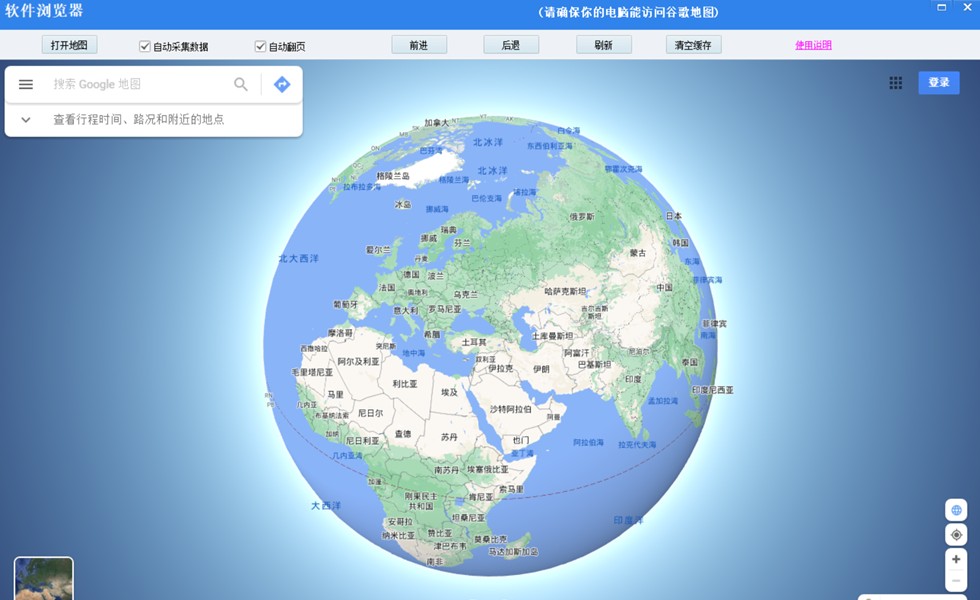This screenshot has height=600, width=980.
Task: Click the 清空缓存 button
Action: tap(693, 45)
